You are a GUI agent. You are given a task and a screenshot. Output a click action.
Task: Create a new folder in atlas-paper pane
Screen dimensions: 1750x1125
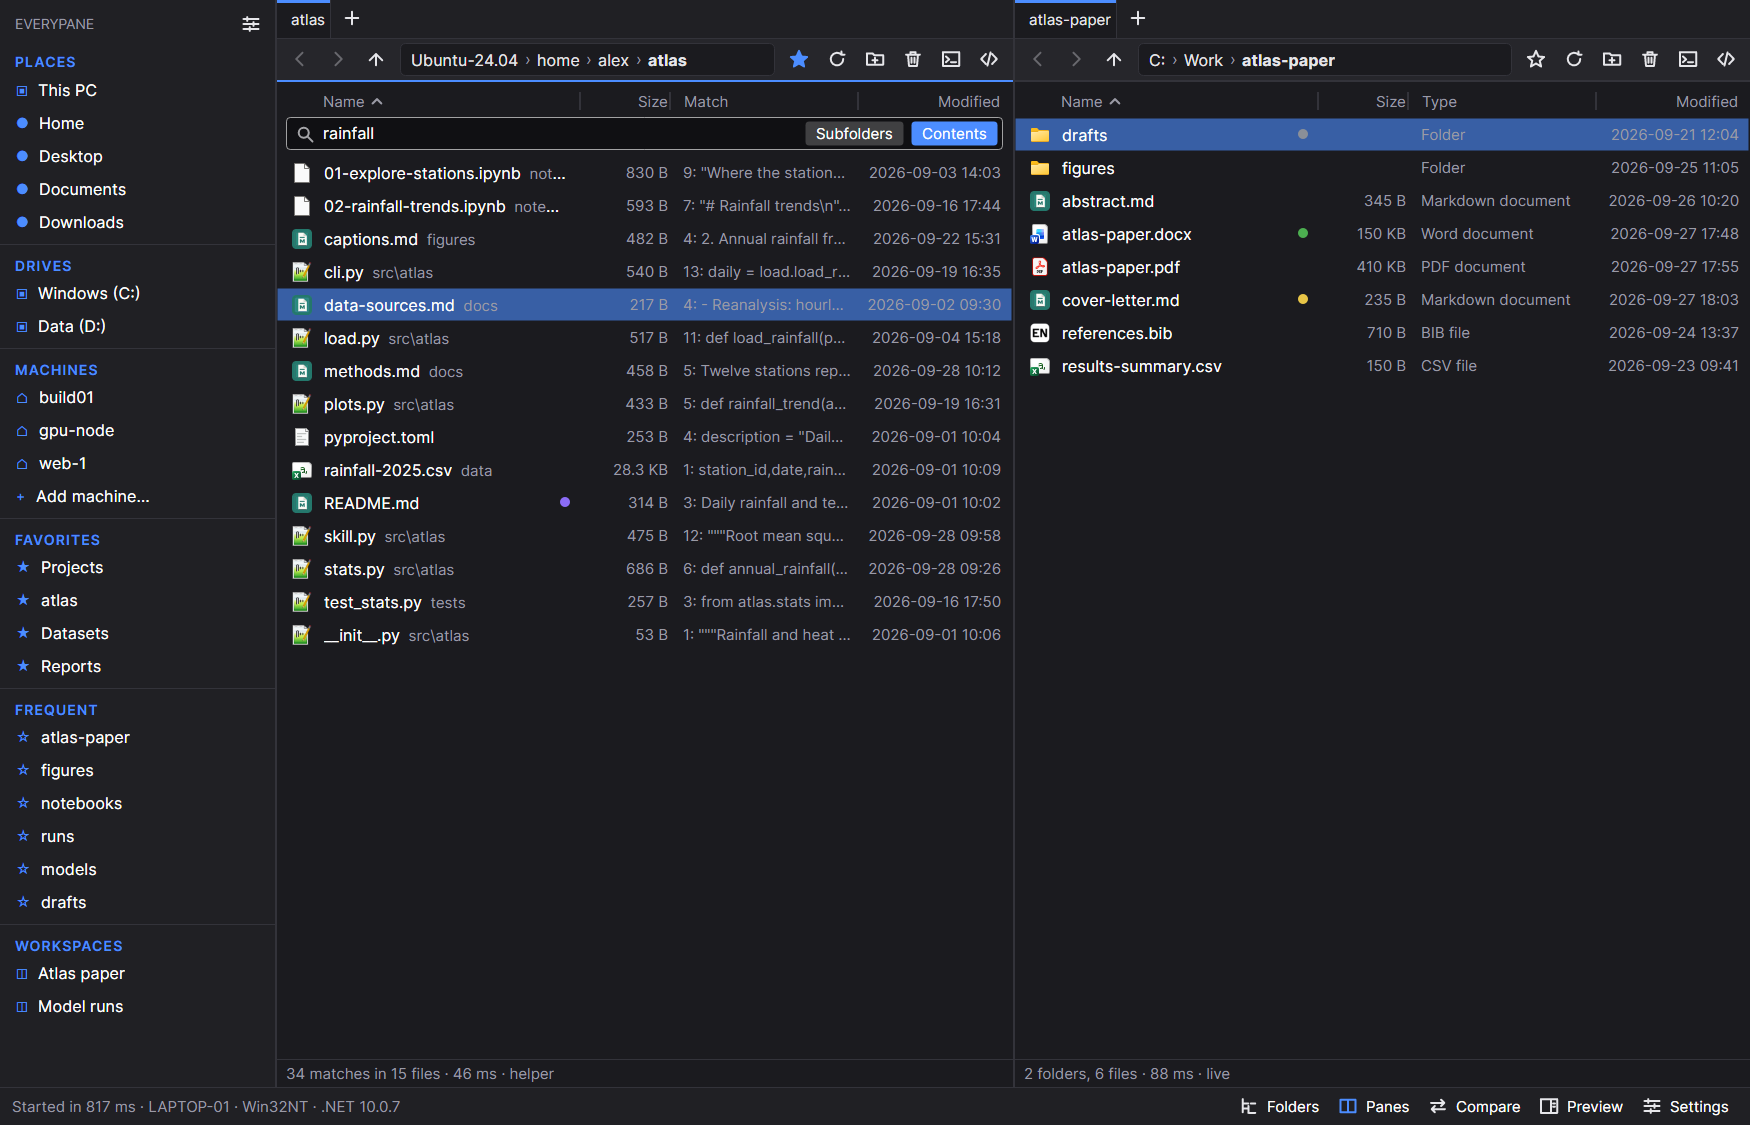pos(1612,60)
